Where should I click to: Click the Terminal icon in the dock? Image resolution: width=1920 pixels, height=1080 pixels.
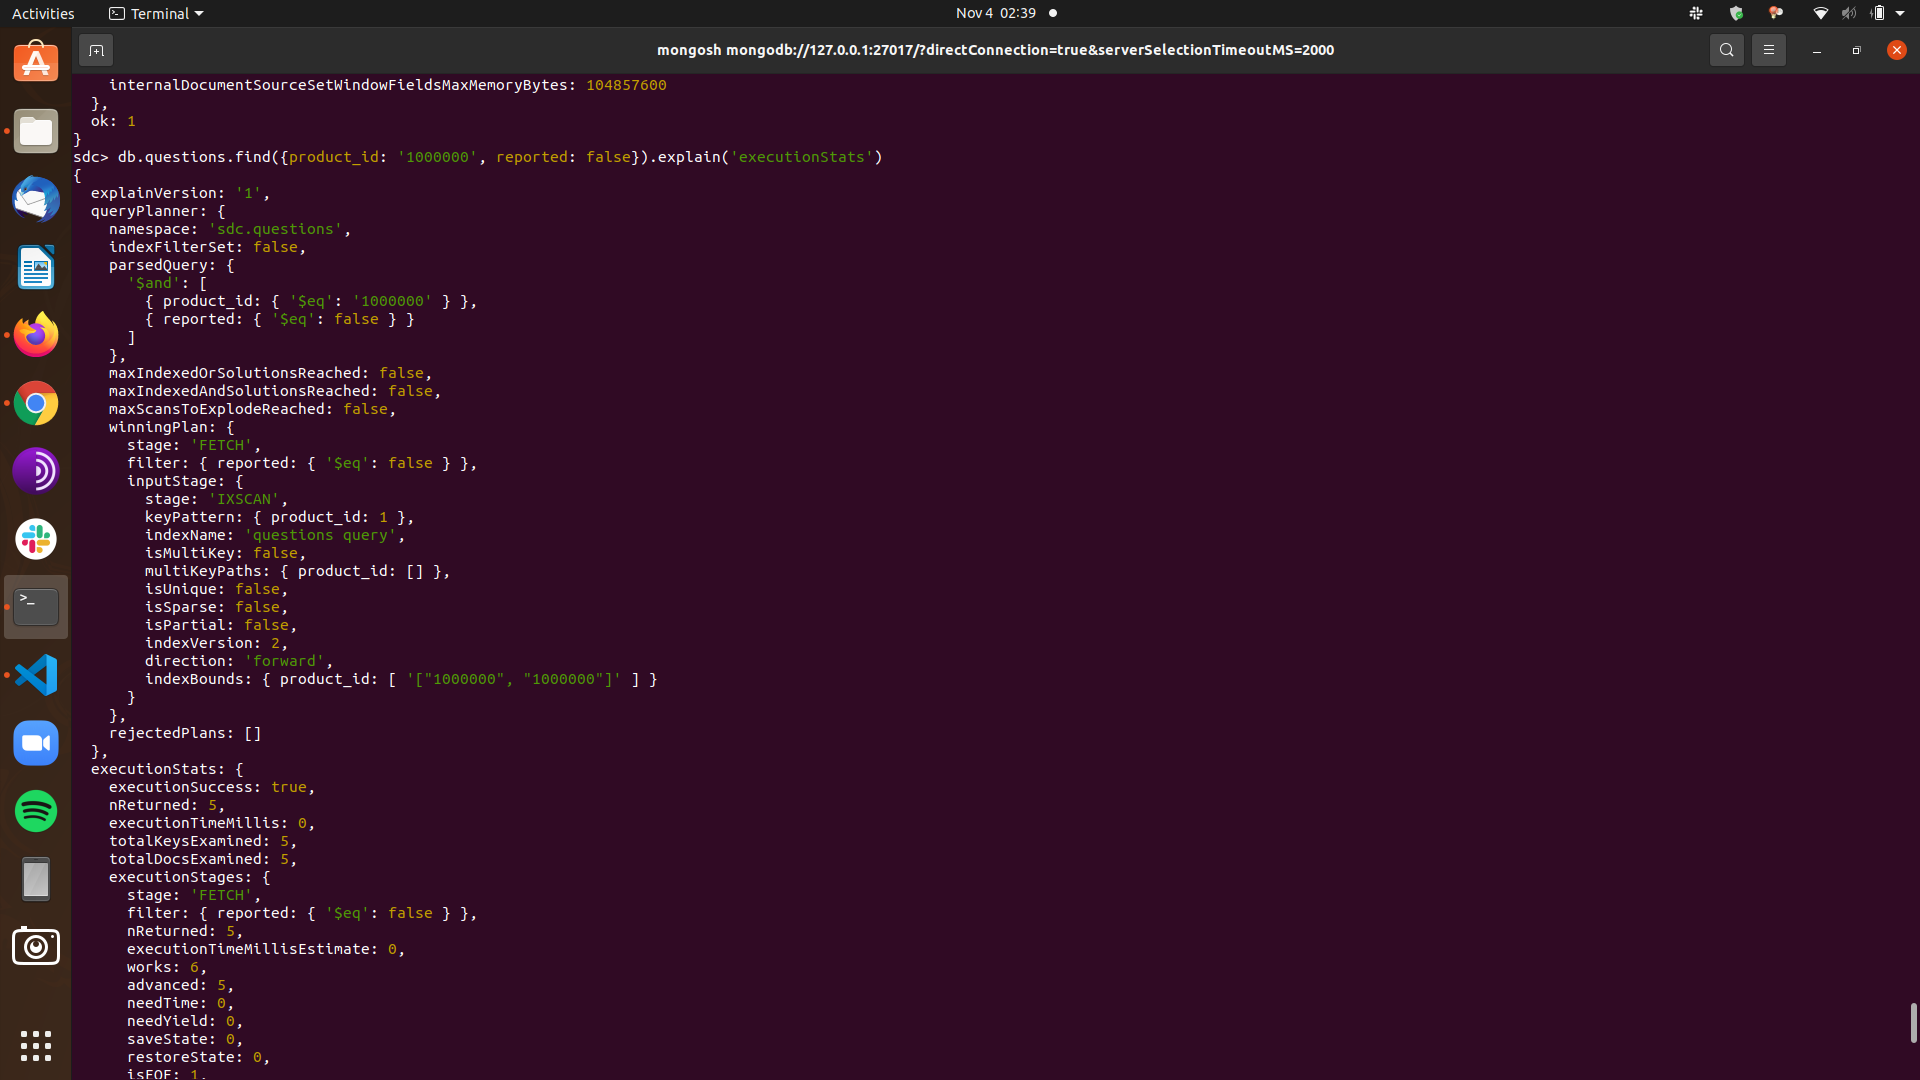tap(36, 607)
